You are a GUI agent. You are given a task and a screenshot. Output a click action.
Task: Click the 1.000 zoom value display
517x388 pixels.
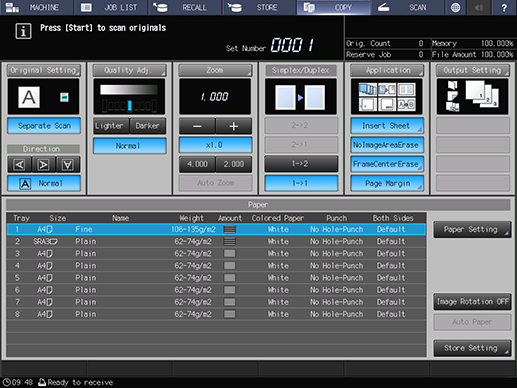click(215, 97)
